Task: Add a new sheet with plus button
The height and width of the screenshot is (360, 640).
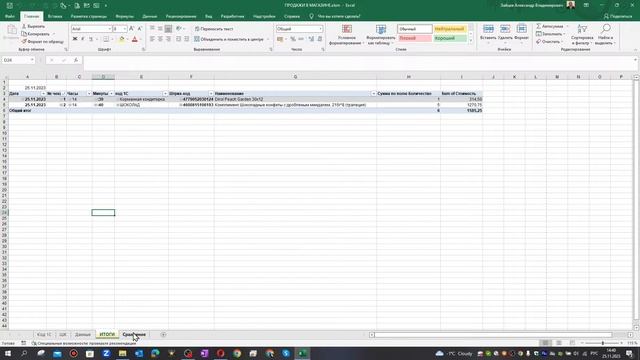Action: pyautogui.click(x=163, y=335)
